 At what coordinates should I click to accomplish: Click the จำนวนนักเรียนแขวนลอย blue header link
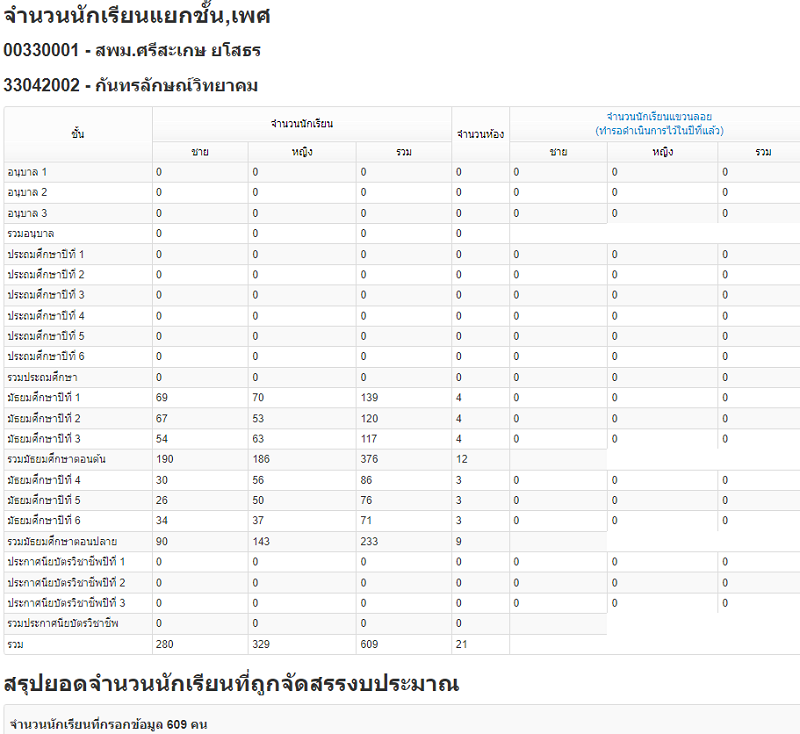(659, 117)
